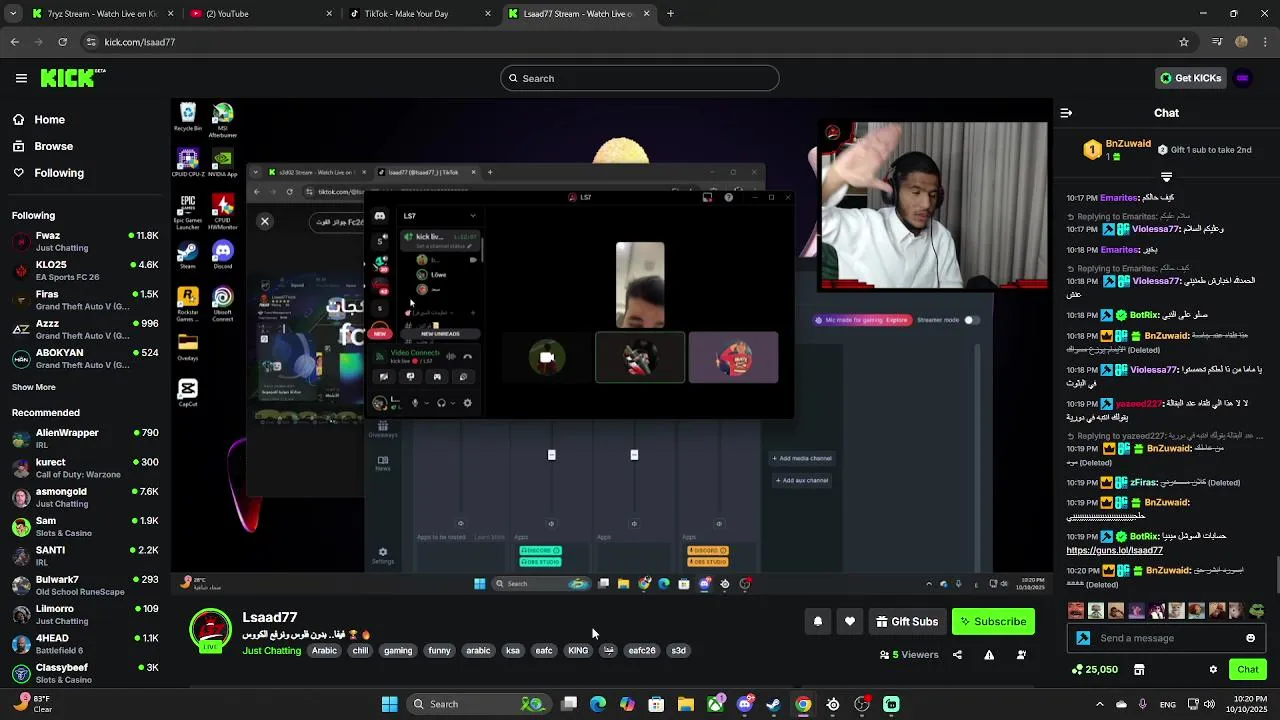The width and height of the screenshot is (1280, 720).
Task: Select the eafc26 tag
Action: (x=642, y=651)
